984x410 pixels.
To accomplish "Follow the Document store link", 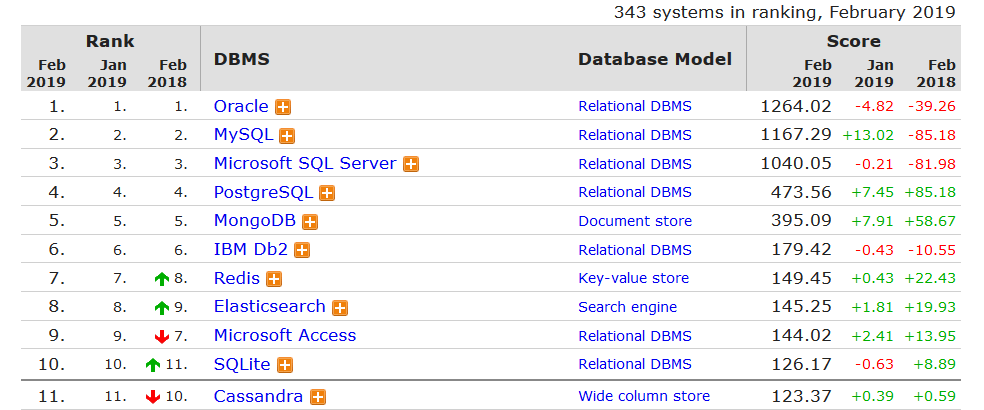I will (635, 222).
